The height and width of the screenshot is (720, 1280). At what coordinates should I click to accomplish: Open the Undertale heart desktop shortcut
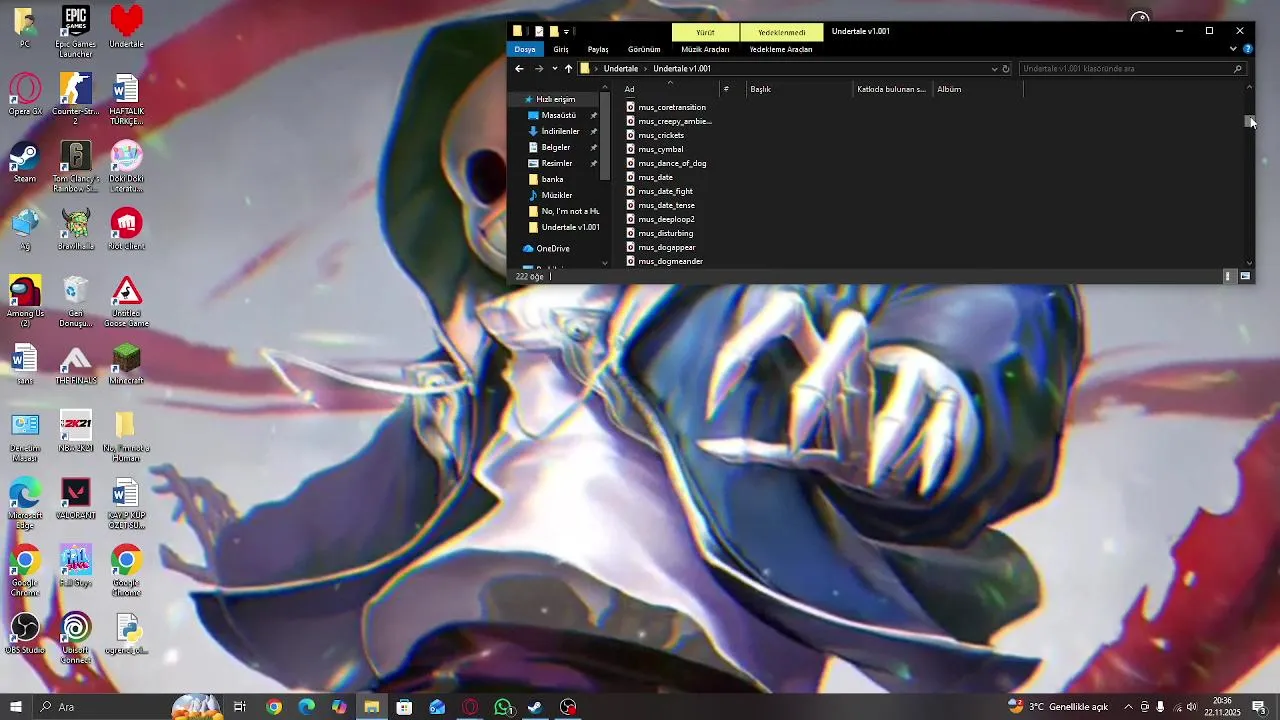[126, 26]
